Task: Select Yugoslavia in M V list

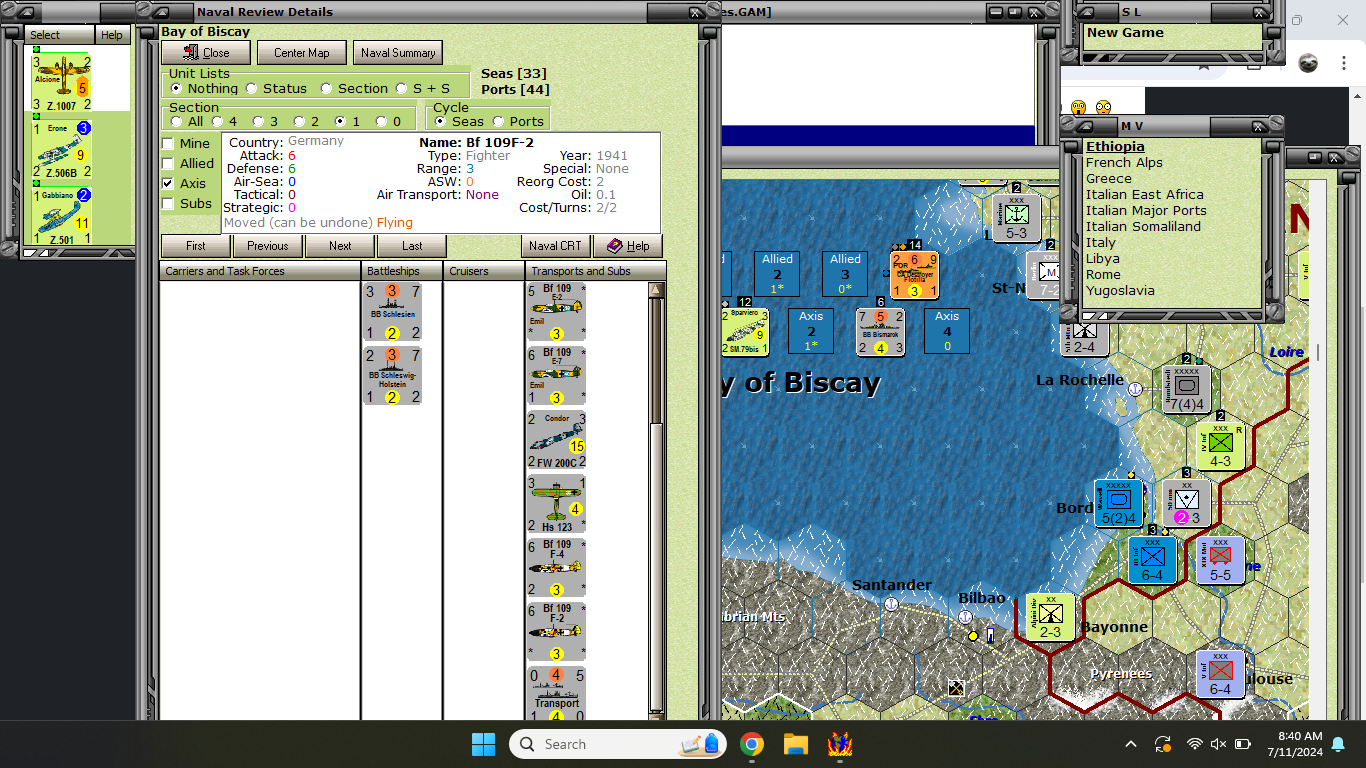Action: tap(1120, 291)
